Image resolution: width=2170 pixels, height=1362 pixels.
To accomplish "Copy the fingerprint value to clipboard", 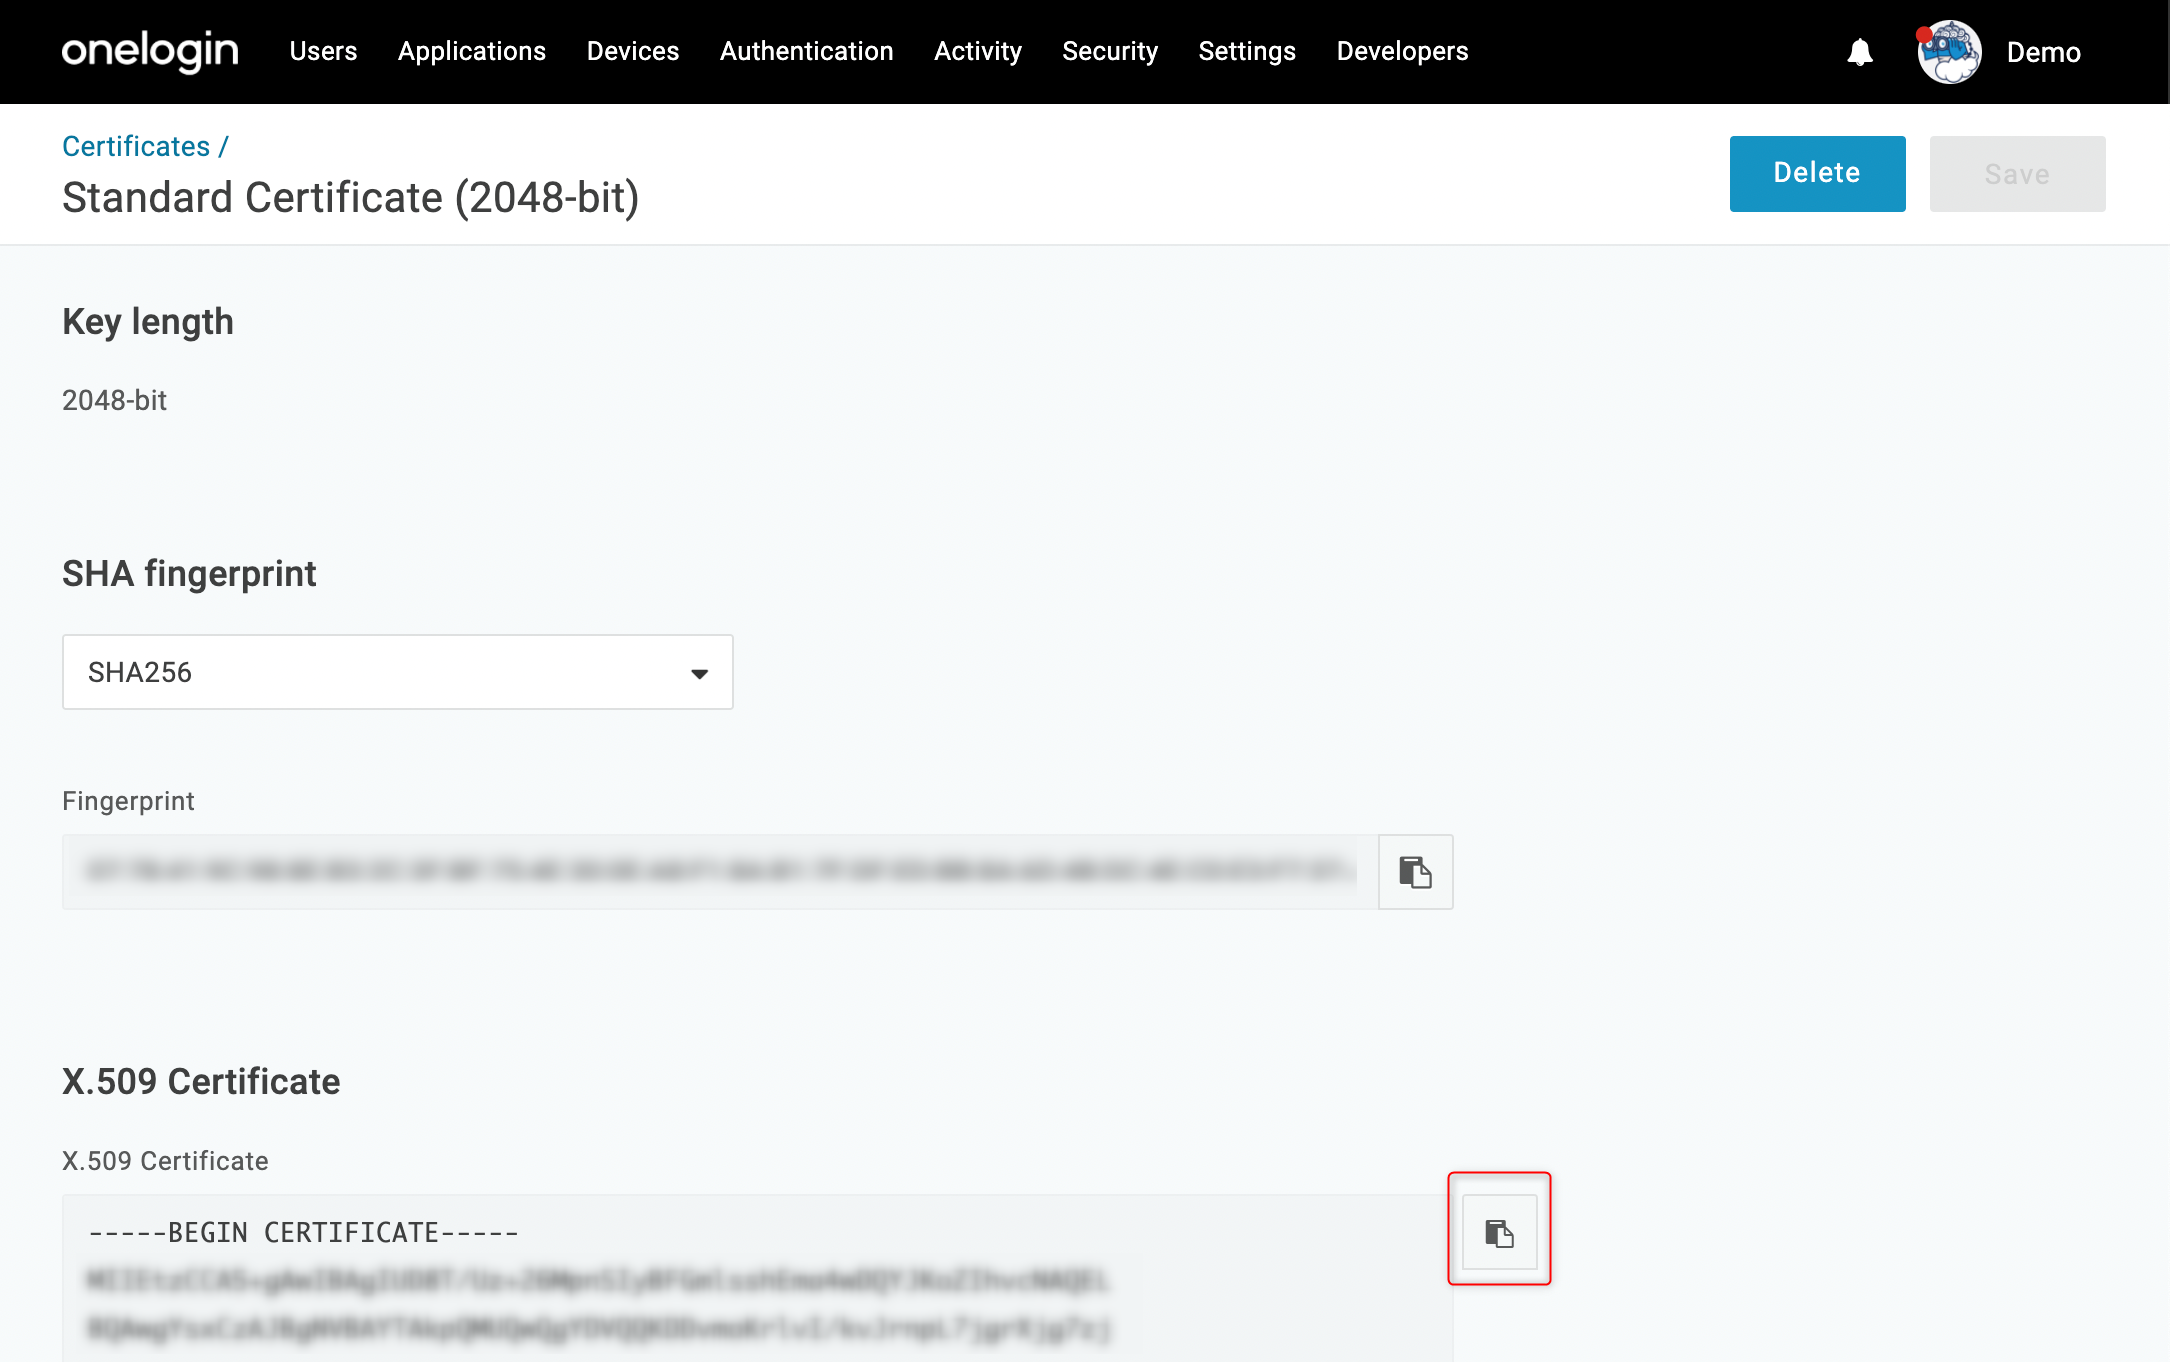I will click(x=1415, y=872).
